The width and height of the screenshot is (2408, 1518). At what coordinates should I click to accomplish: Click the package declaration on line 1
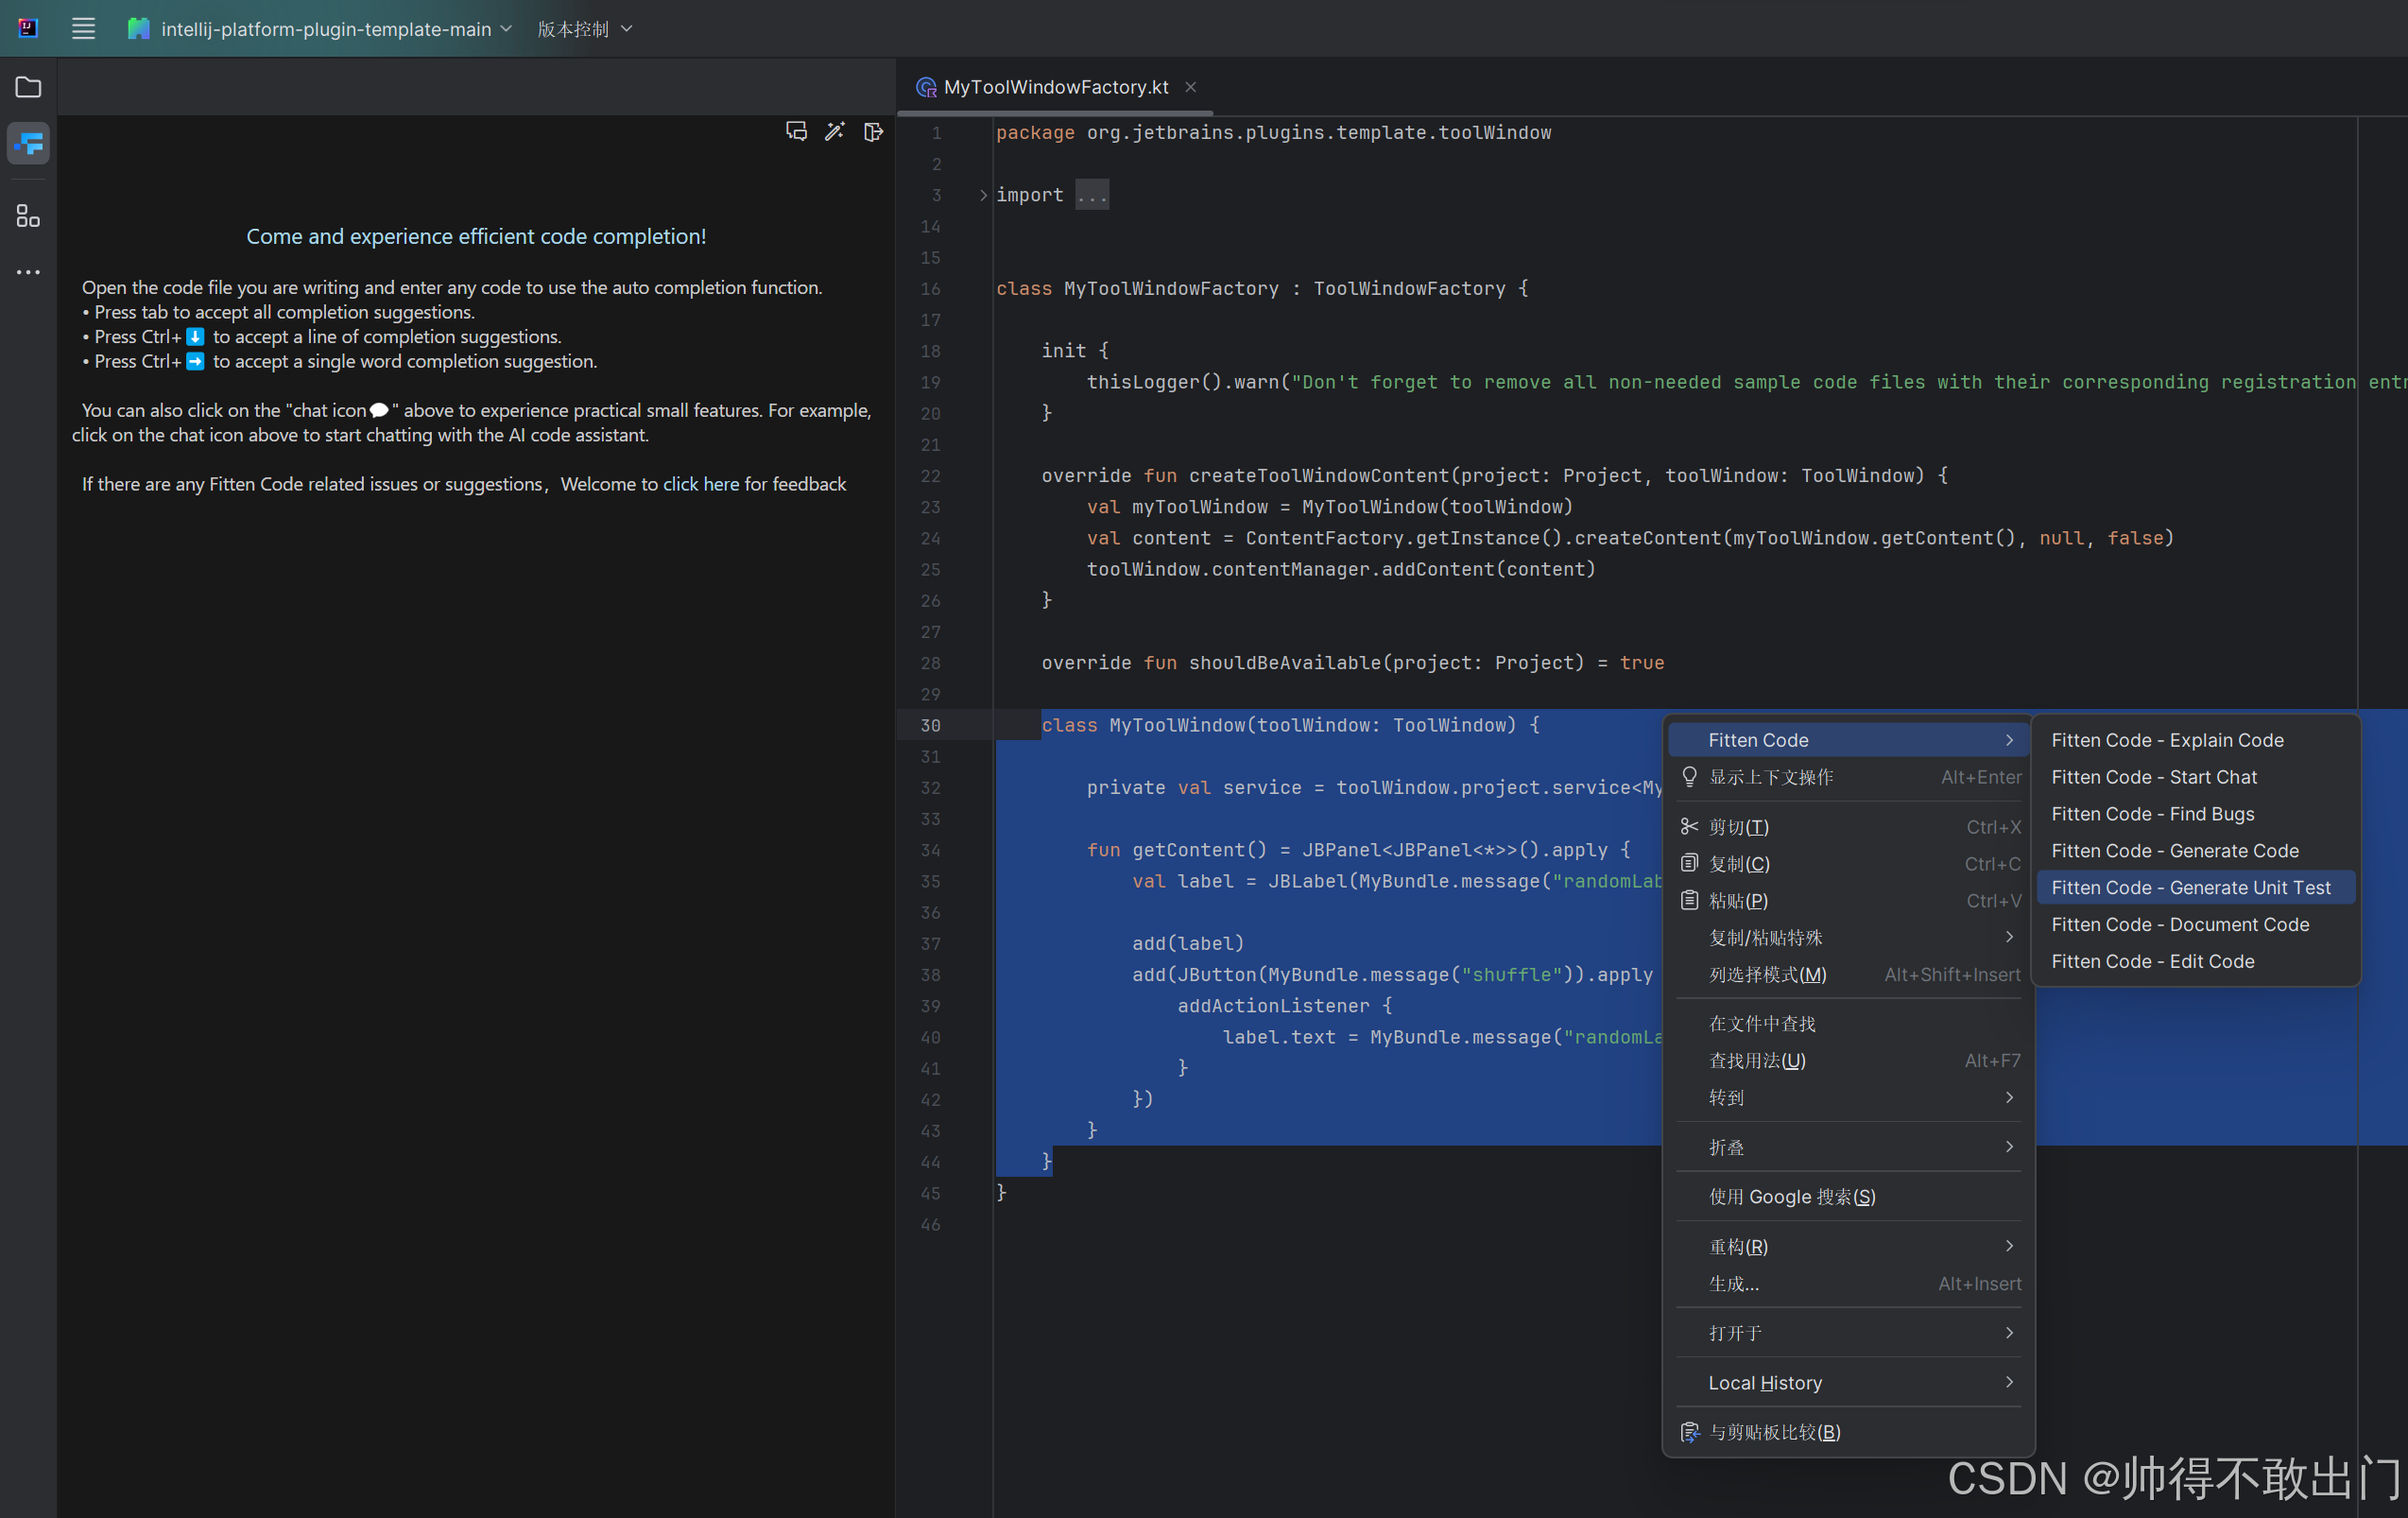(x=1273, y=133)
